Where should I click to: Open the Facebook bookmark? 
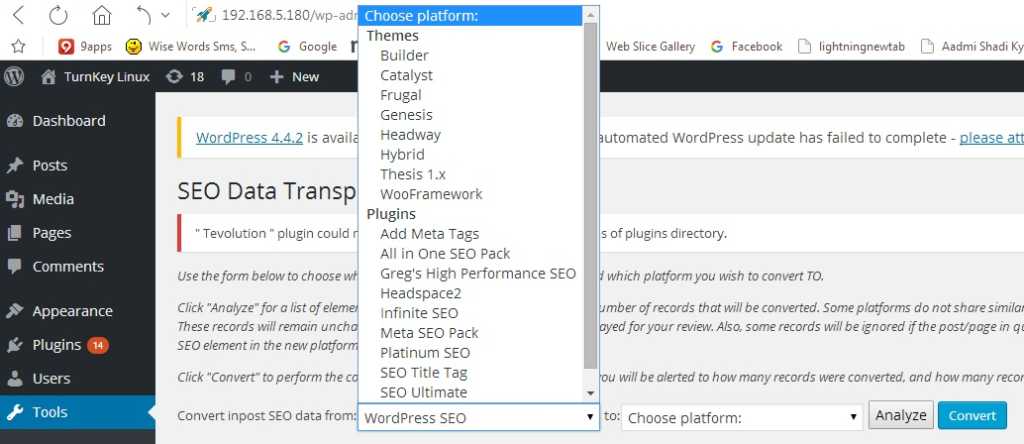[746, 46]
